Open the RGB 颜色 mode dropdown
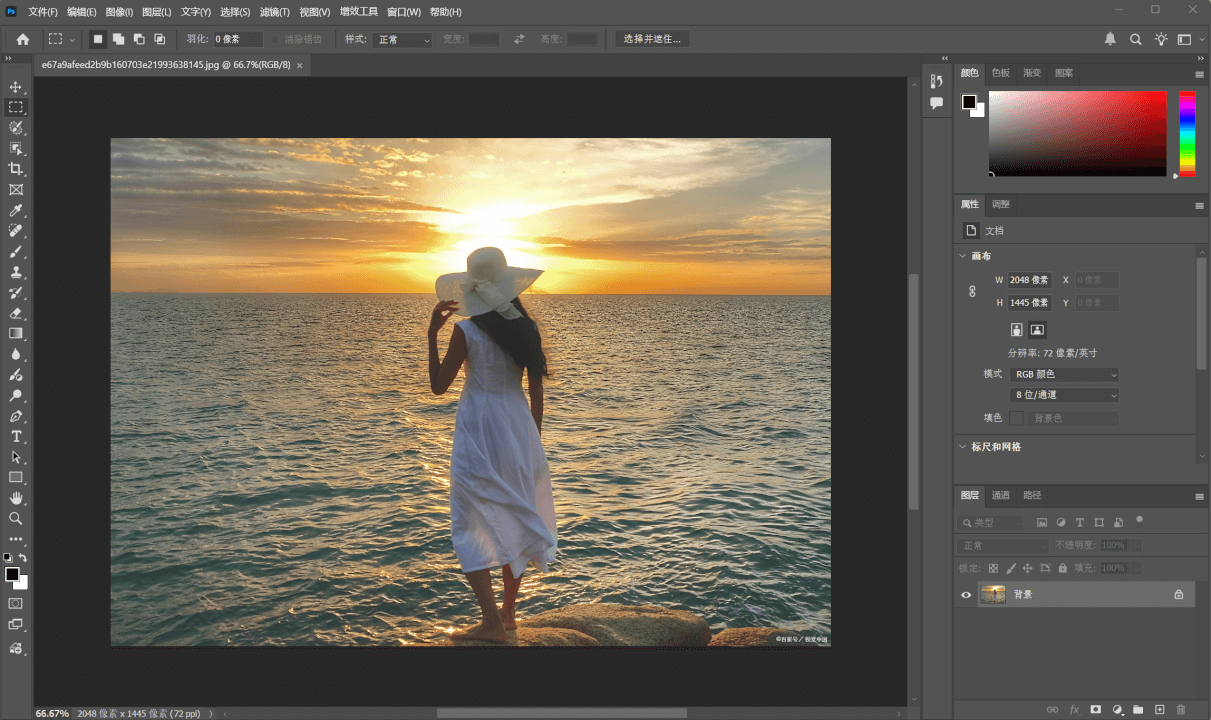1211x720 pixels. pos(1063,374)
